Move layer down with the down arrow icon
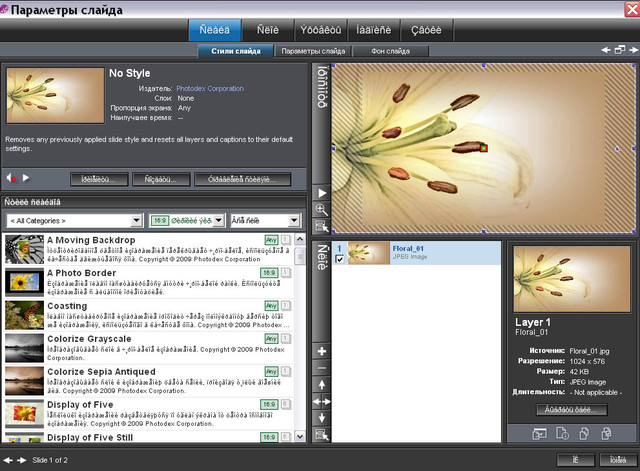Viewport: 640px width, 471px height. (322, 418)
